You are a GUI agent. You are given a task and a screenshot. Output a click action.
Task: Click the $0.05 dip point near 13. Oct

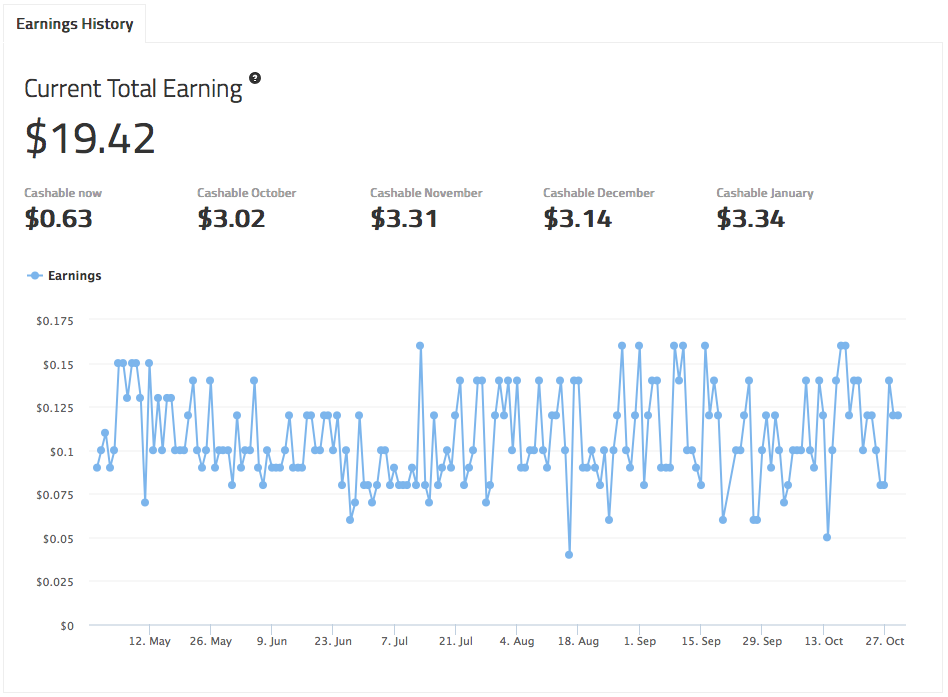(827, 537)
